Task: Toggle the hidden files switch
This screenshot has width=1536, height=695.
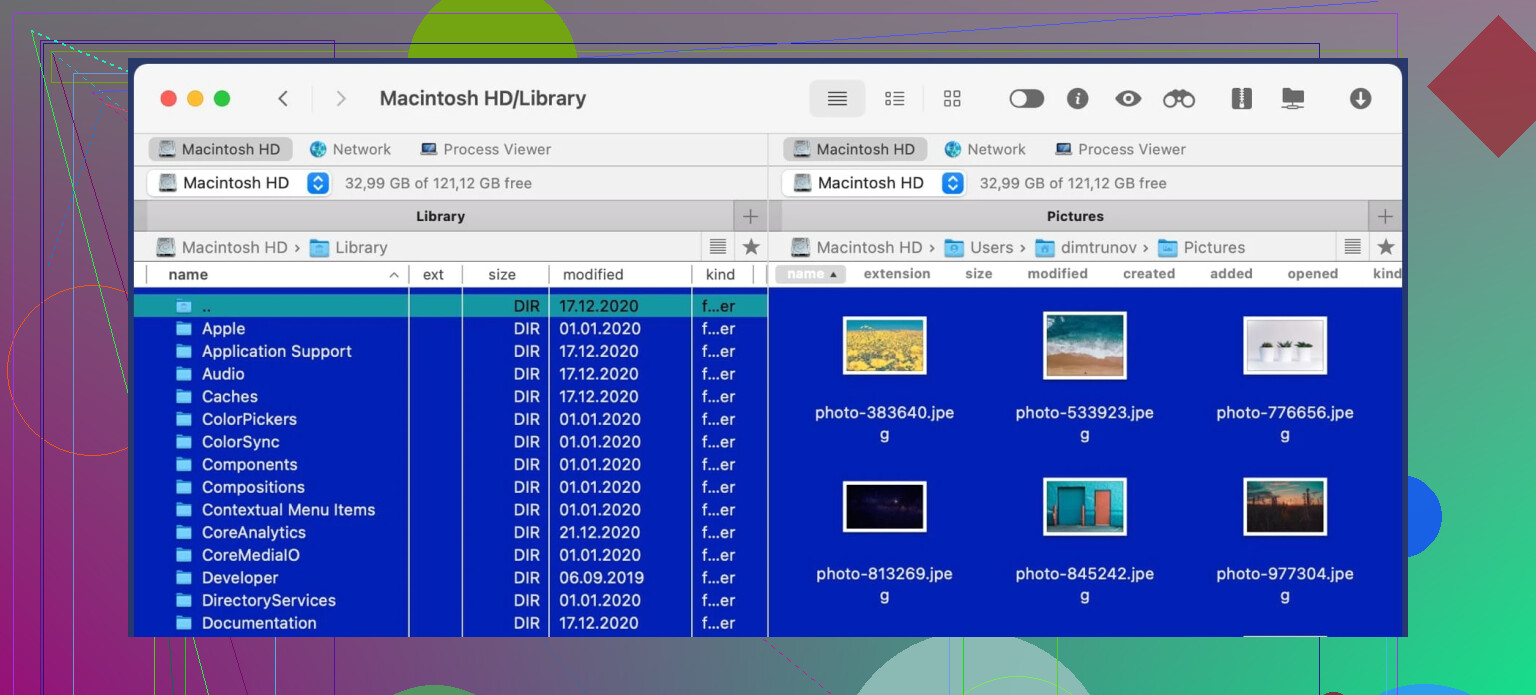Action: (x=1026, y=99)
